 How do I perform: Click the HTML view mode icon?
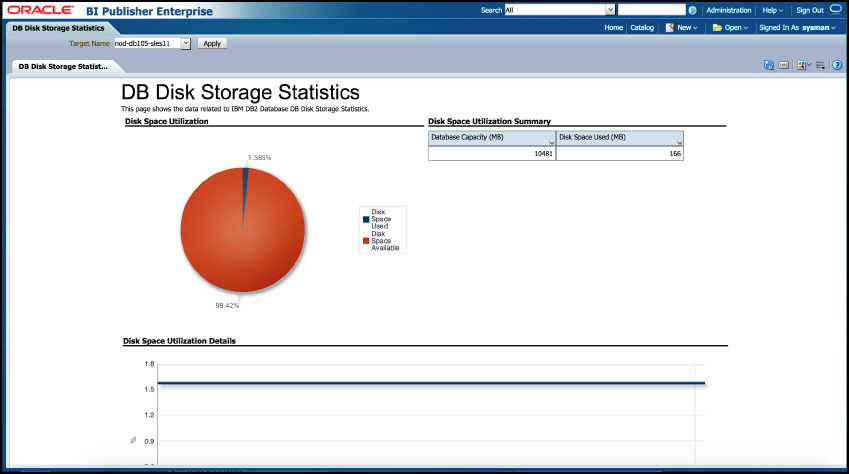coord(783,65)
